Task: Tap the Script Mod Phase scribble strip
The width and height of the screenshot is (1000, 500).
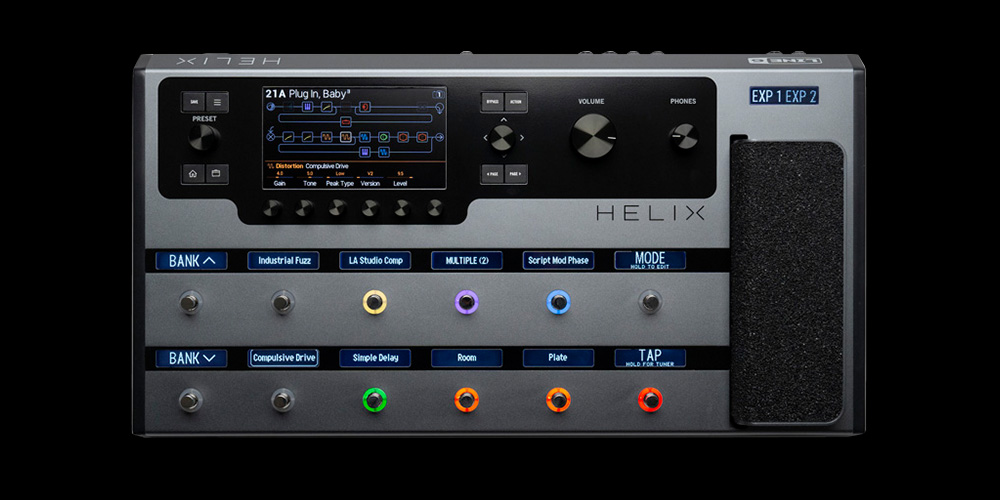Action: (559, 260)
